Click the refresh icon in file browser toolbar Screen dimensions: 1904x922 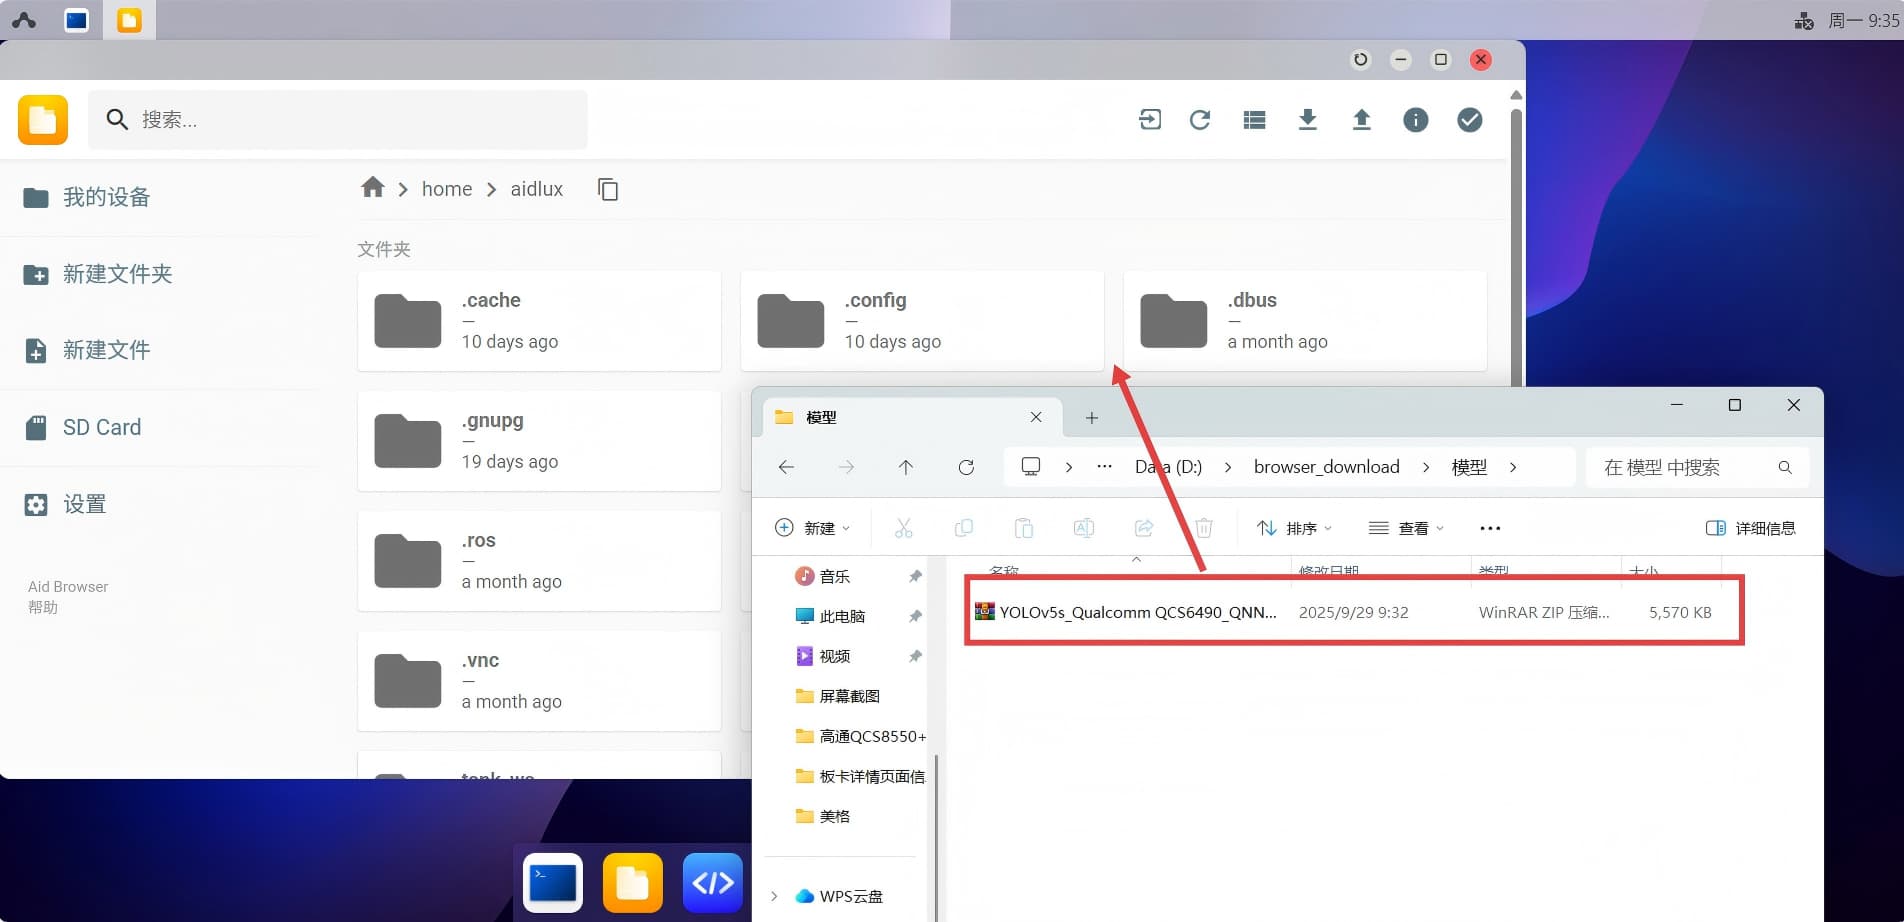[1200, 120]
